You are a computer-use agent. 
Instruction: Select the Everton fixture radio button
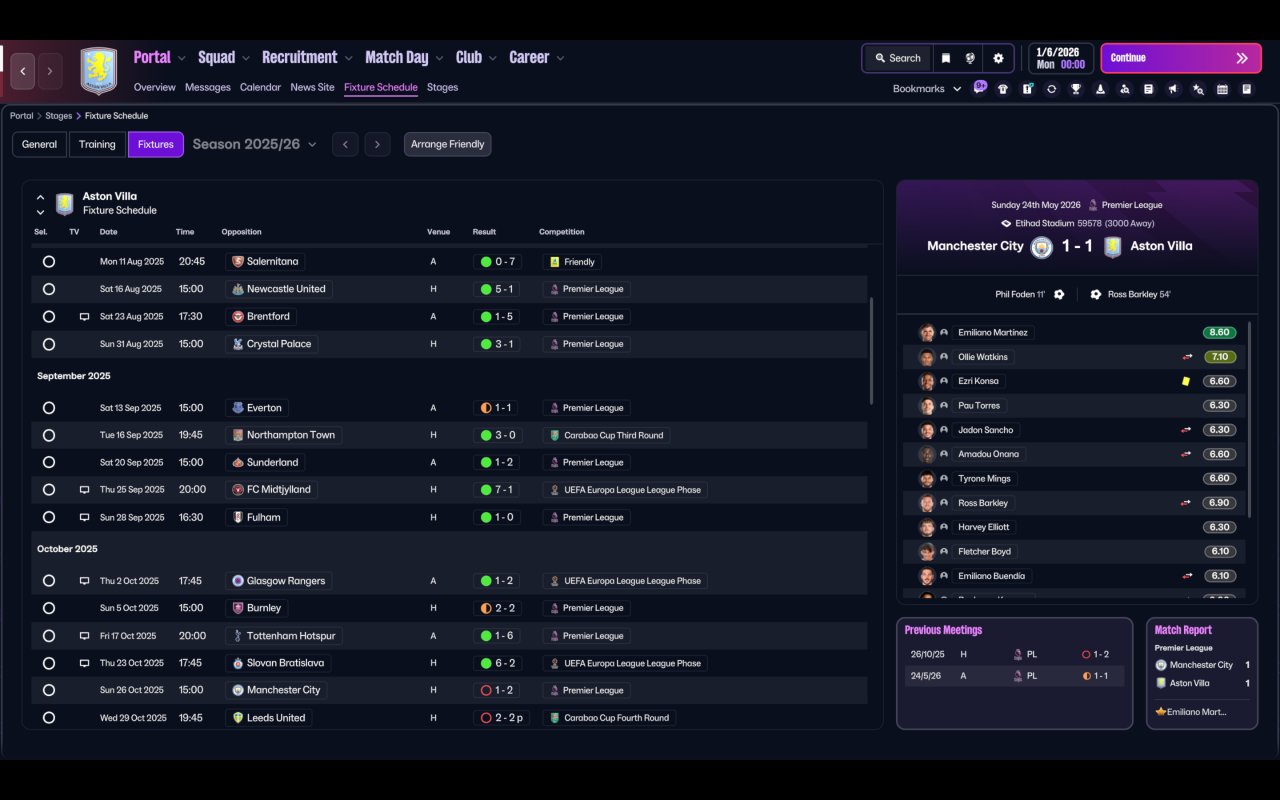click(49, 408)
